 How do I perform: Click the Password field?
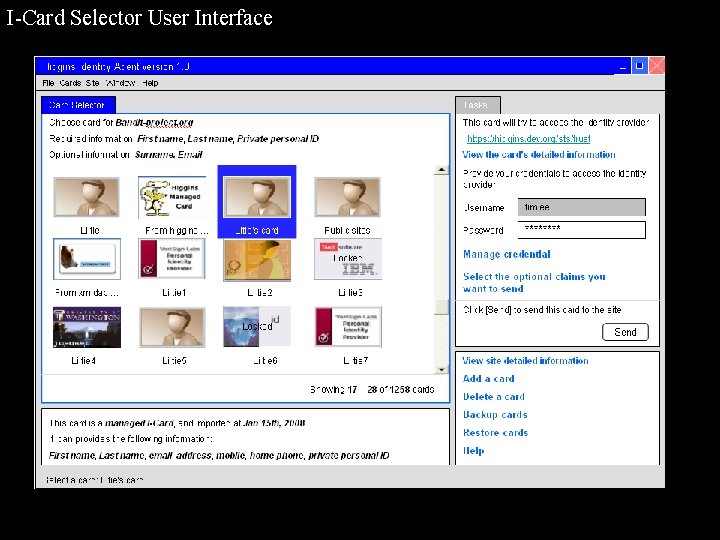click(581, 230)
